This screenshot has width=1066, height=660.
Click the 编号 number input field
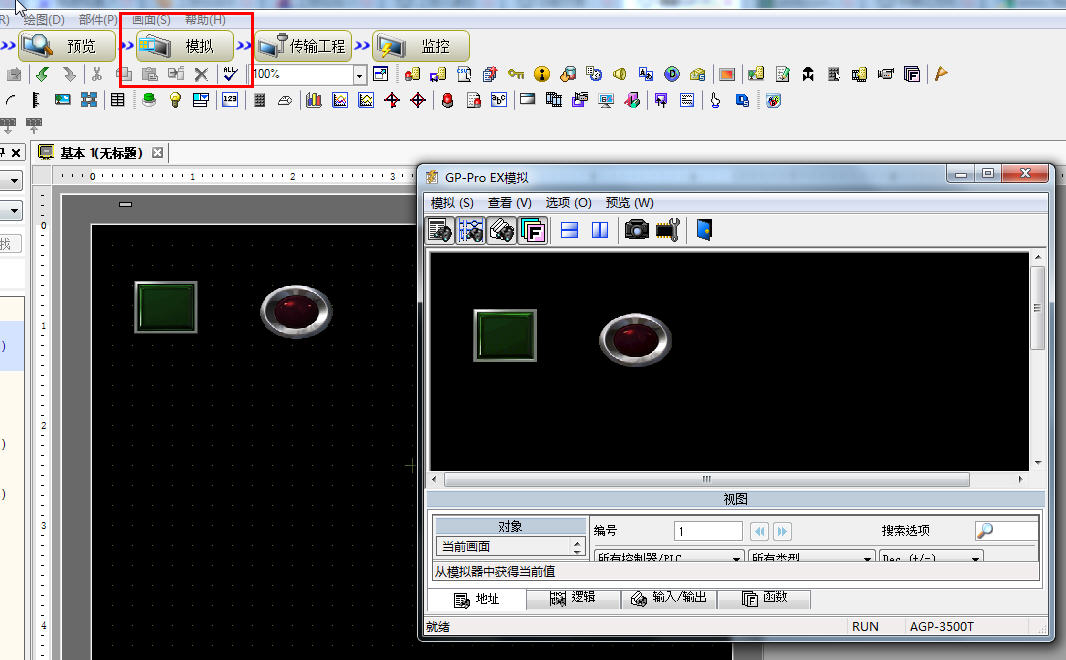coord(708,531)
